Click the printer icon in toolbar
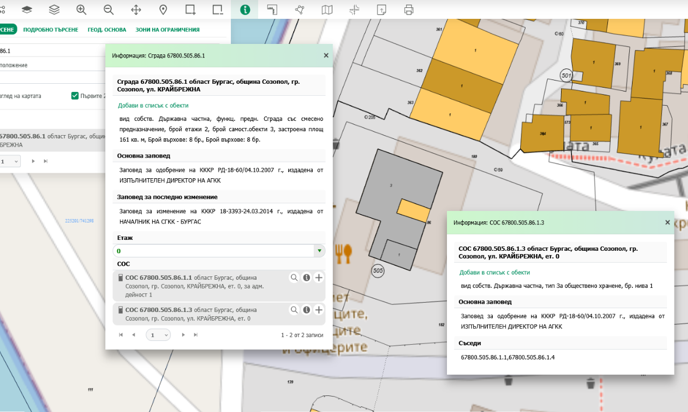 point(408,10)
